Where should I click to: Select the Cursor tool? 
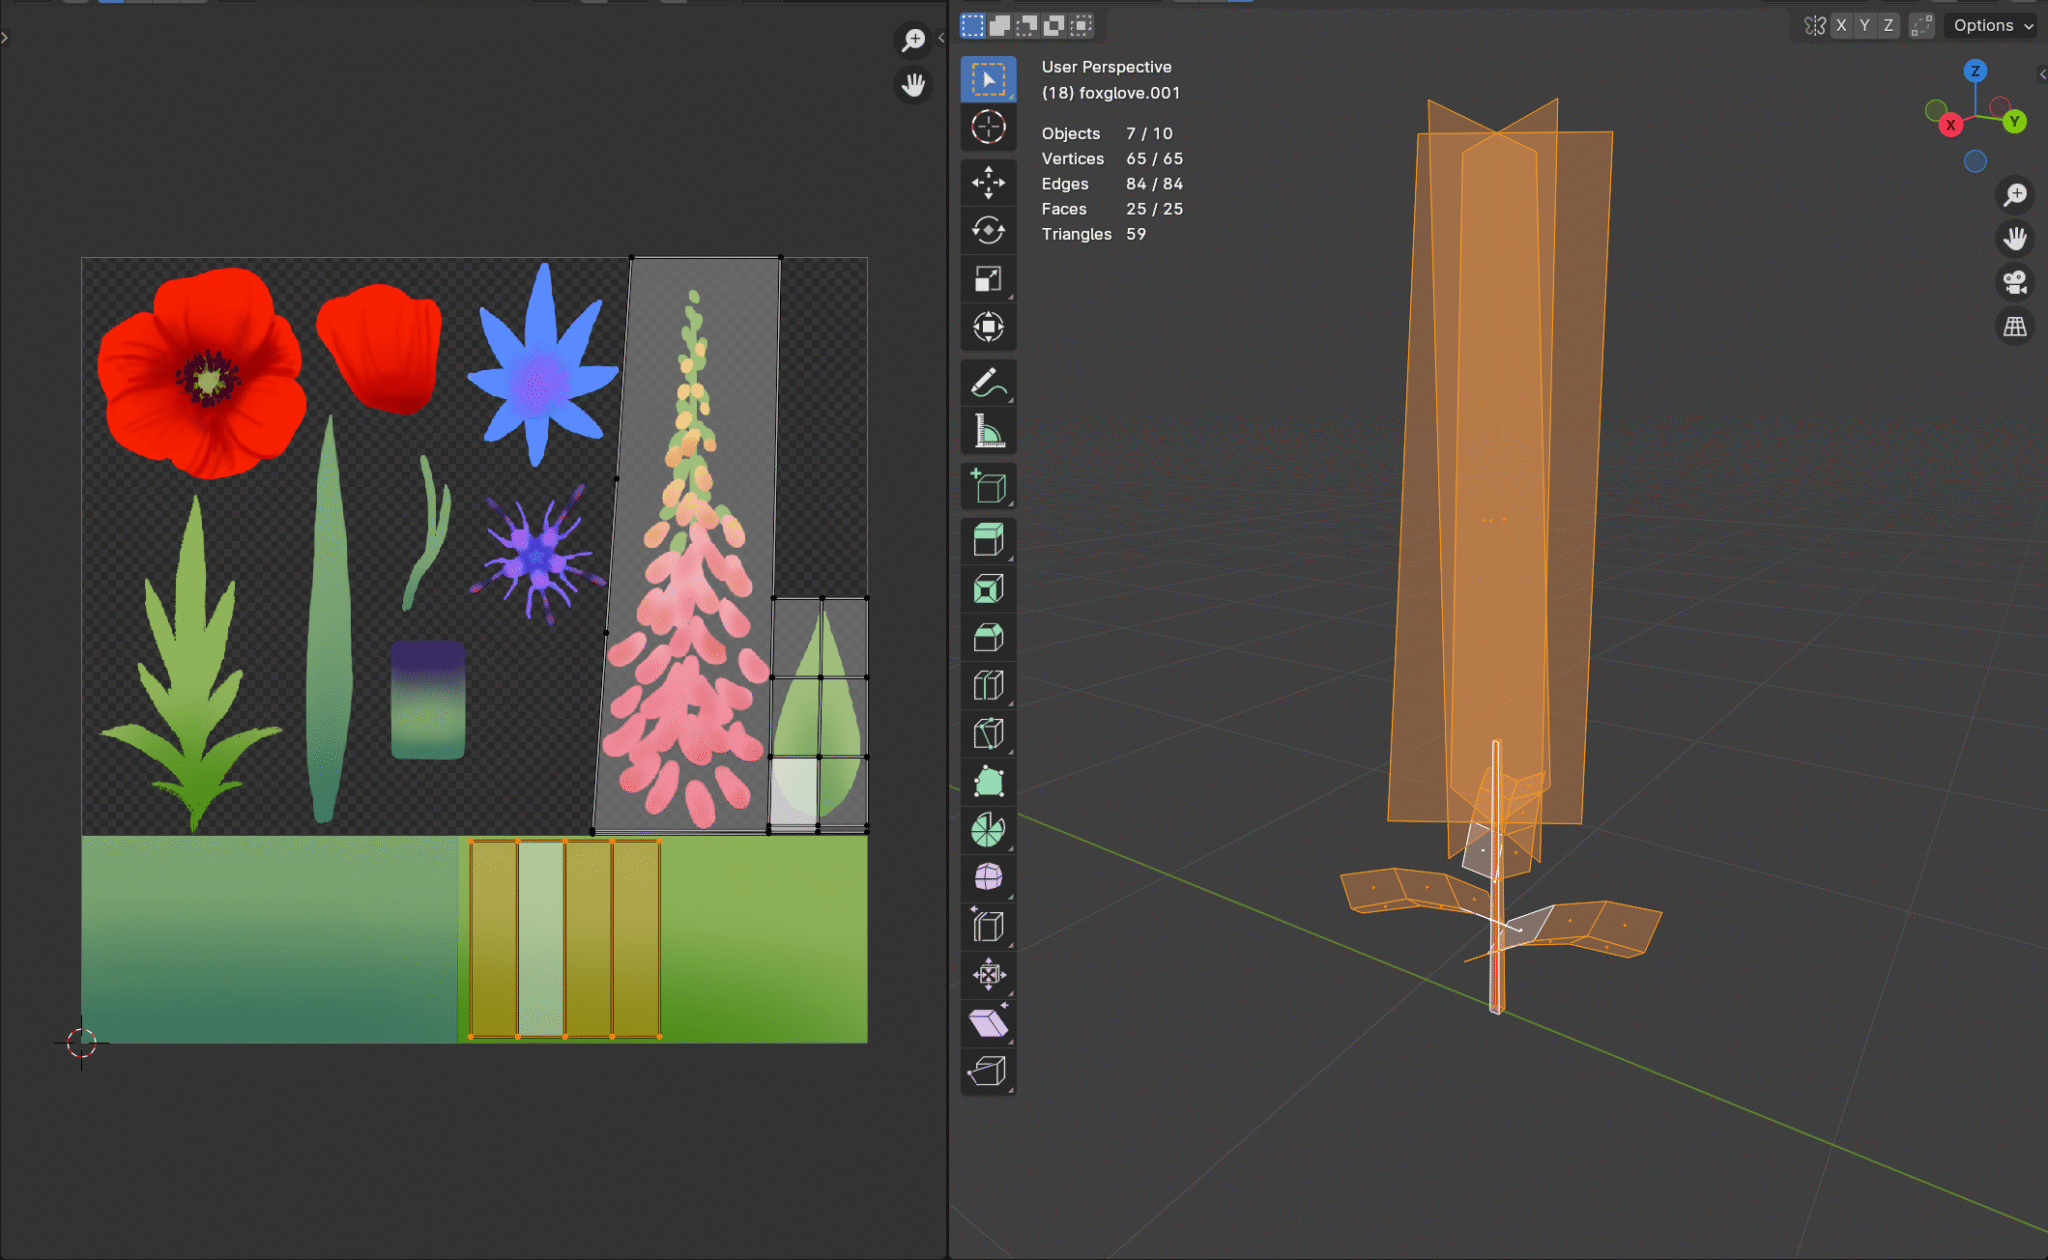point(988,127)
